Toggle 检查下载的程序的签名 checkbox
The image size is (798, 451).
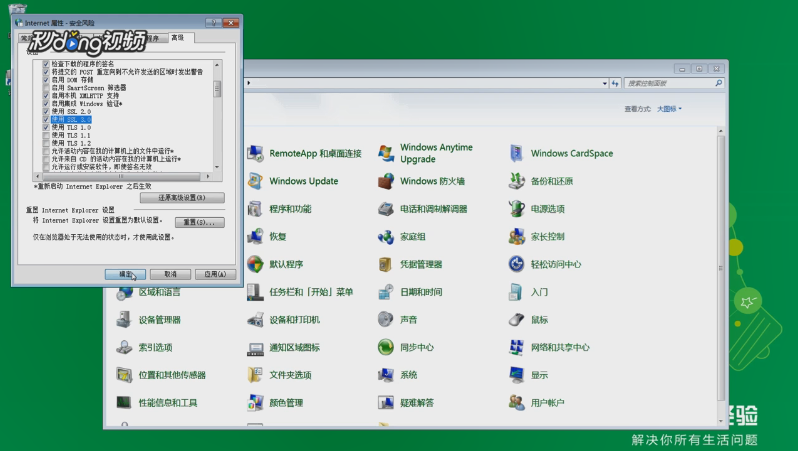coord(46,64)
